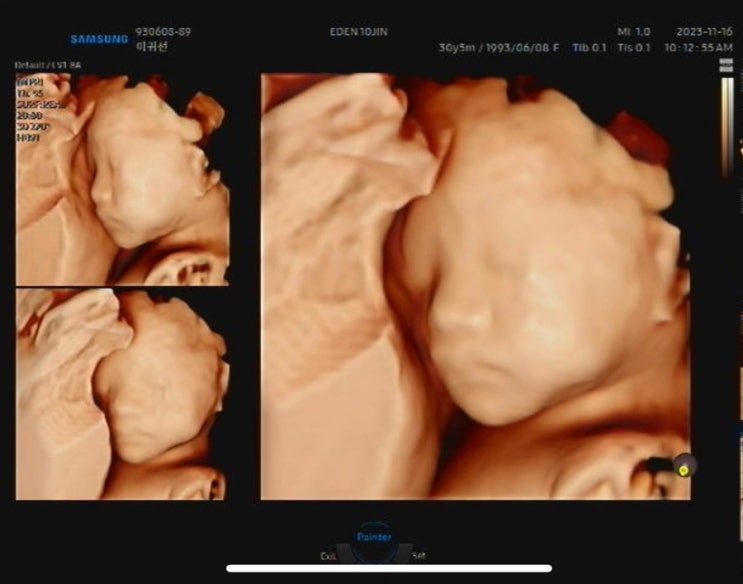Click patient ID 930608-89
The height and width of the screenshot is (584, 743).
point(163,32)
